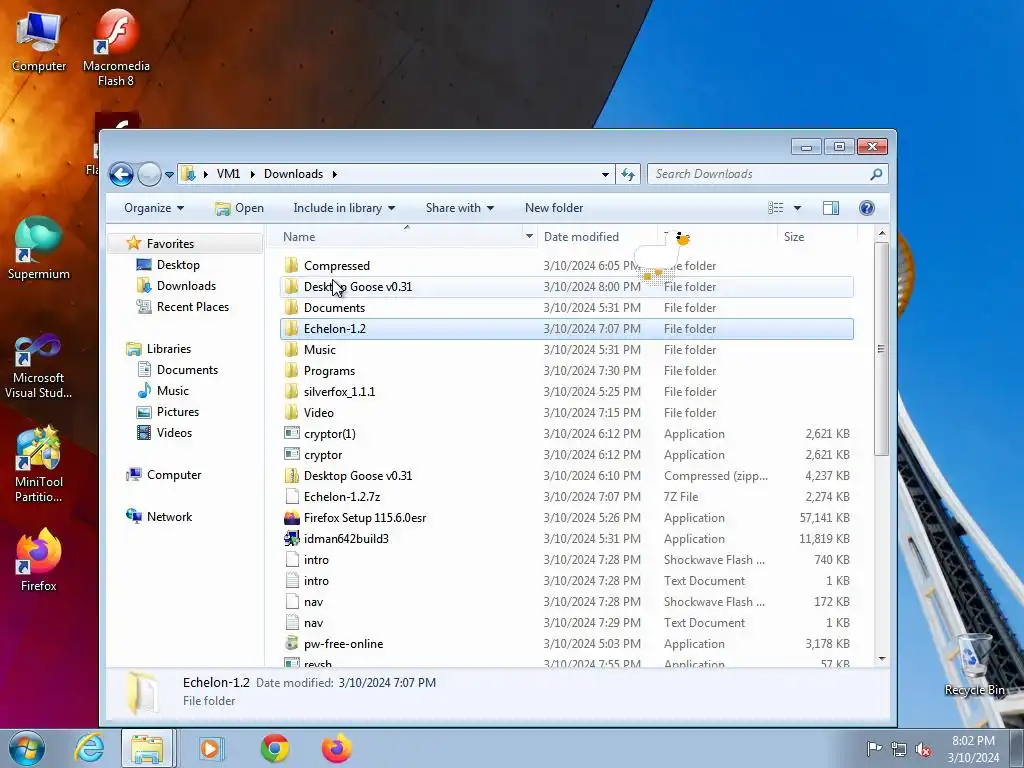Image resolution: width=1024 pixels, height=768 pixels.
Task: Click the Open toolbar button
Action: 239,208
